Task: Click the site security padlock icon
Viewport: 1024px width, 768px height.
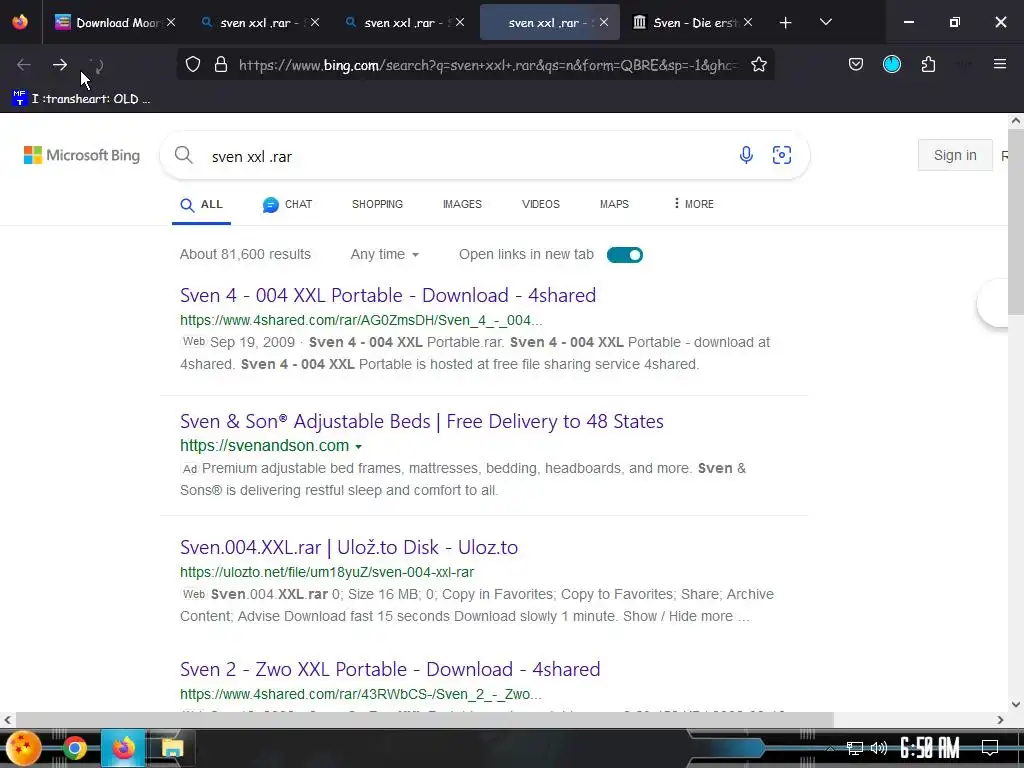Action: [221, 65]
